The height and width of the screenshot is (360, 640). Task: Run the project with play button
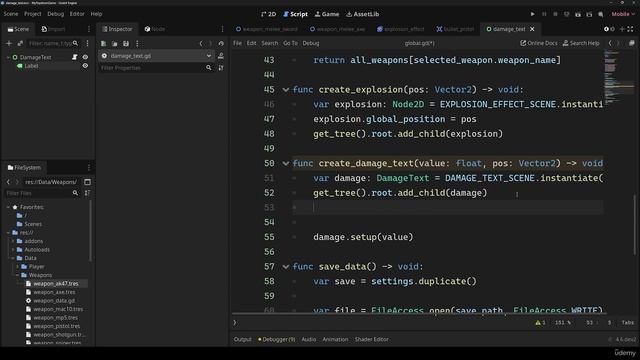tap(532, 14)
